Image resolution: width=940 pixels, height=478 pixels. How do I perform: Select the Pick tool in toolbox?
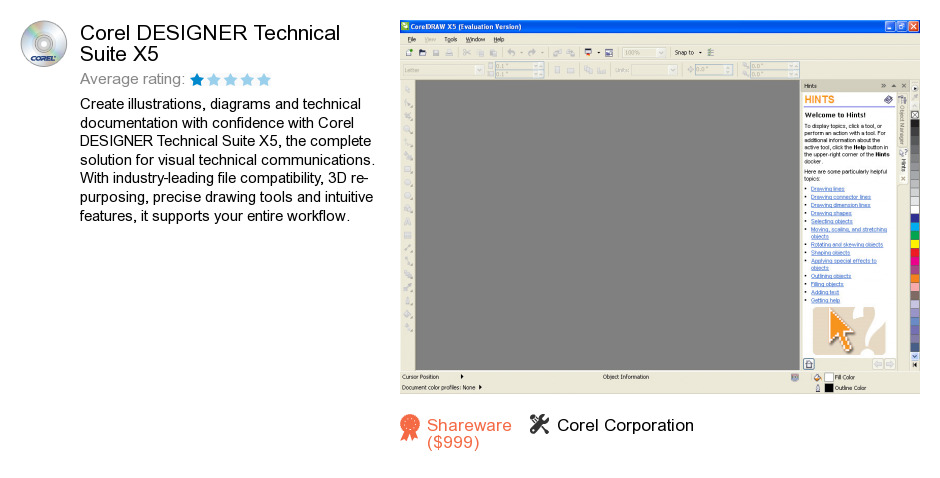point(408,90)
